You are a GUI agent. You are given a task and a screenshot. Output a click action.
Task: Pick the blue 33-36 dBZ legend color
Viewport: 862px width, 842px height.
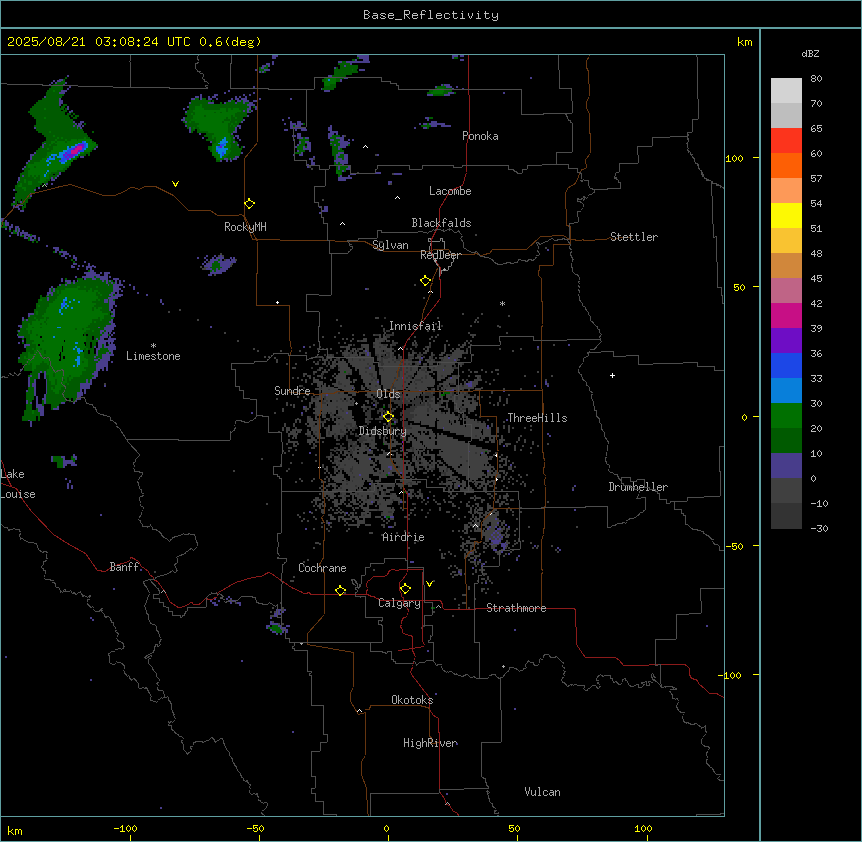[x=786, y=365]
